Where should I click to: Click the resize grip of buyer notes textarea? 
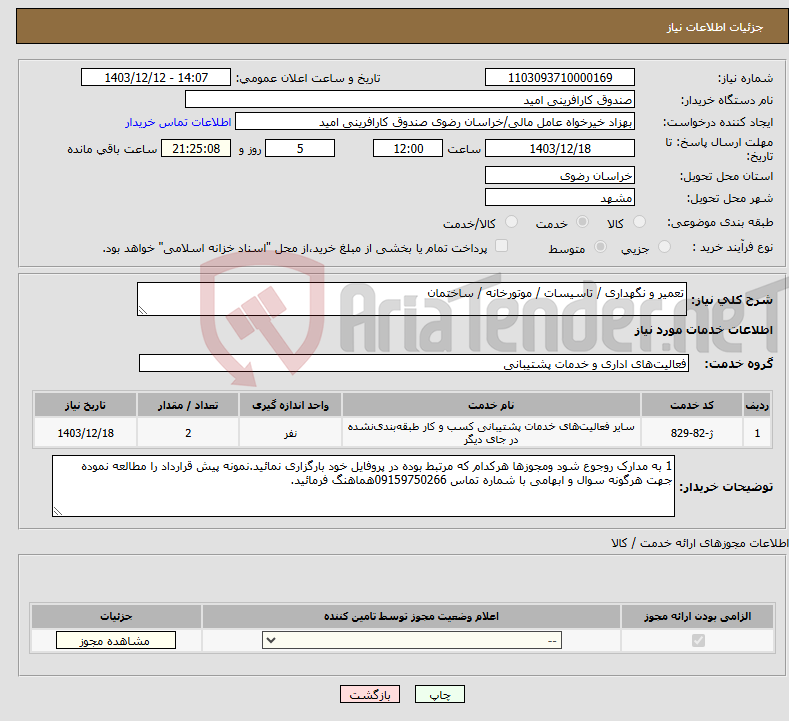point(58,511)
